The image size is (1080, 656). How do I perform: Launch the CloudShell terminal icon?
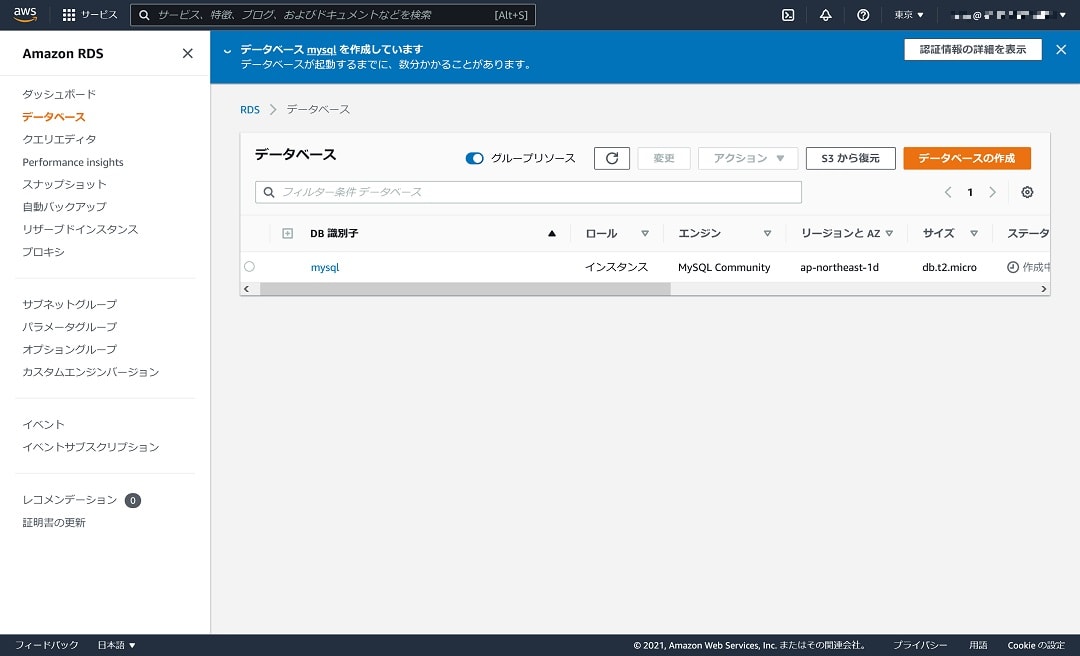click(x=788, y=14)
